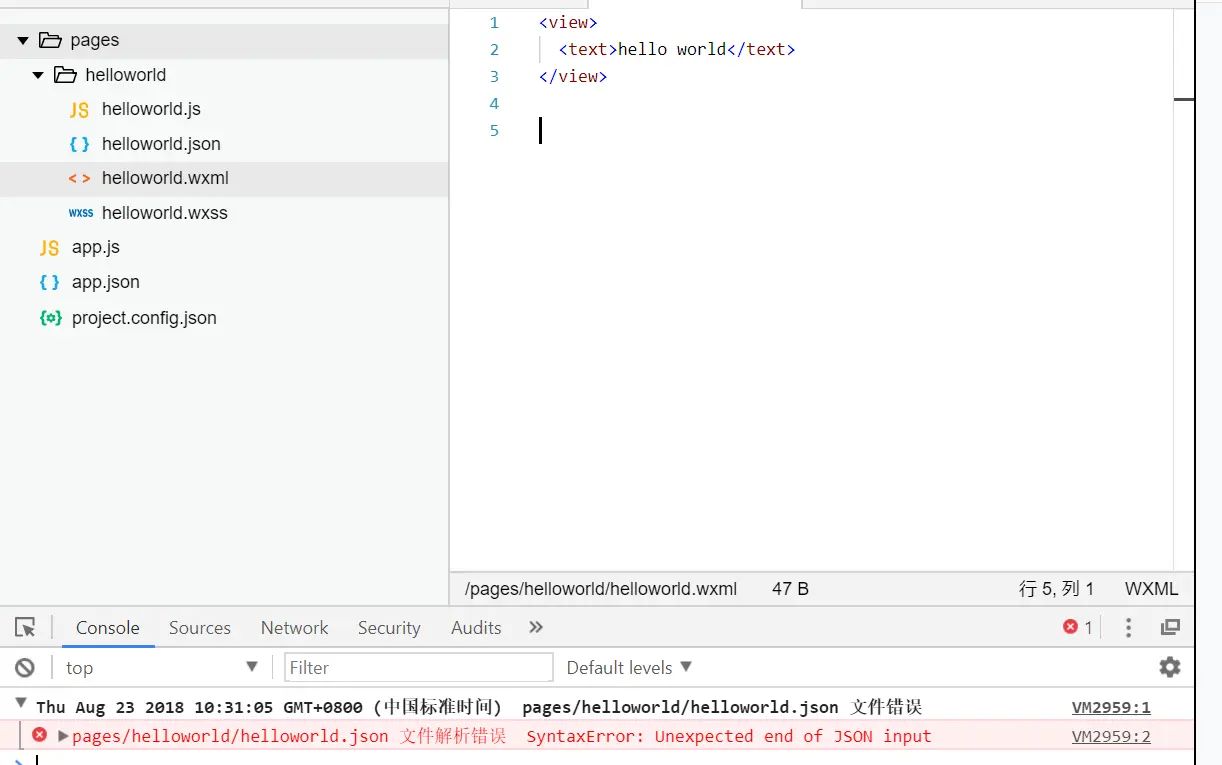Click line number 3 in editor gutter
1222x765 pixels.
(494, 76)
